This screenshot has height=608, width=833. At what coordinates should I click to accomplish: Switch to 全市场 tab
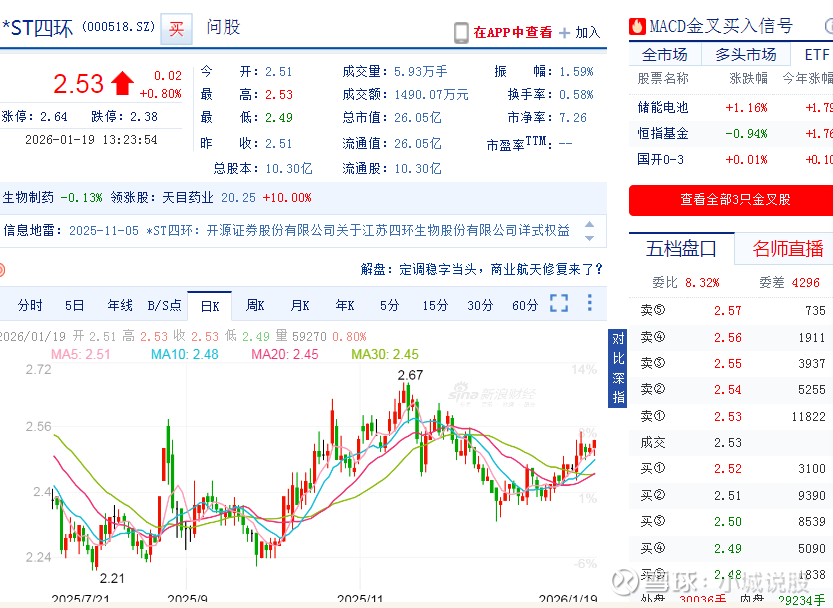[665, 54]
